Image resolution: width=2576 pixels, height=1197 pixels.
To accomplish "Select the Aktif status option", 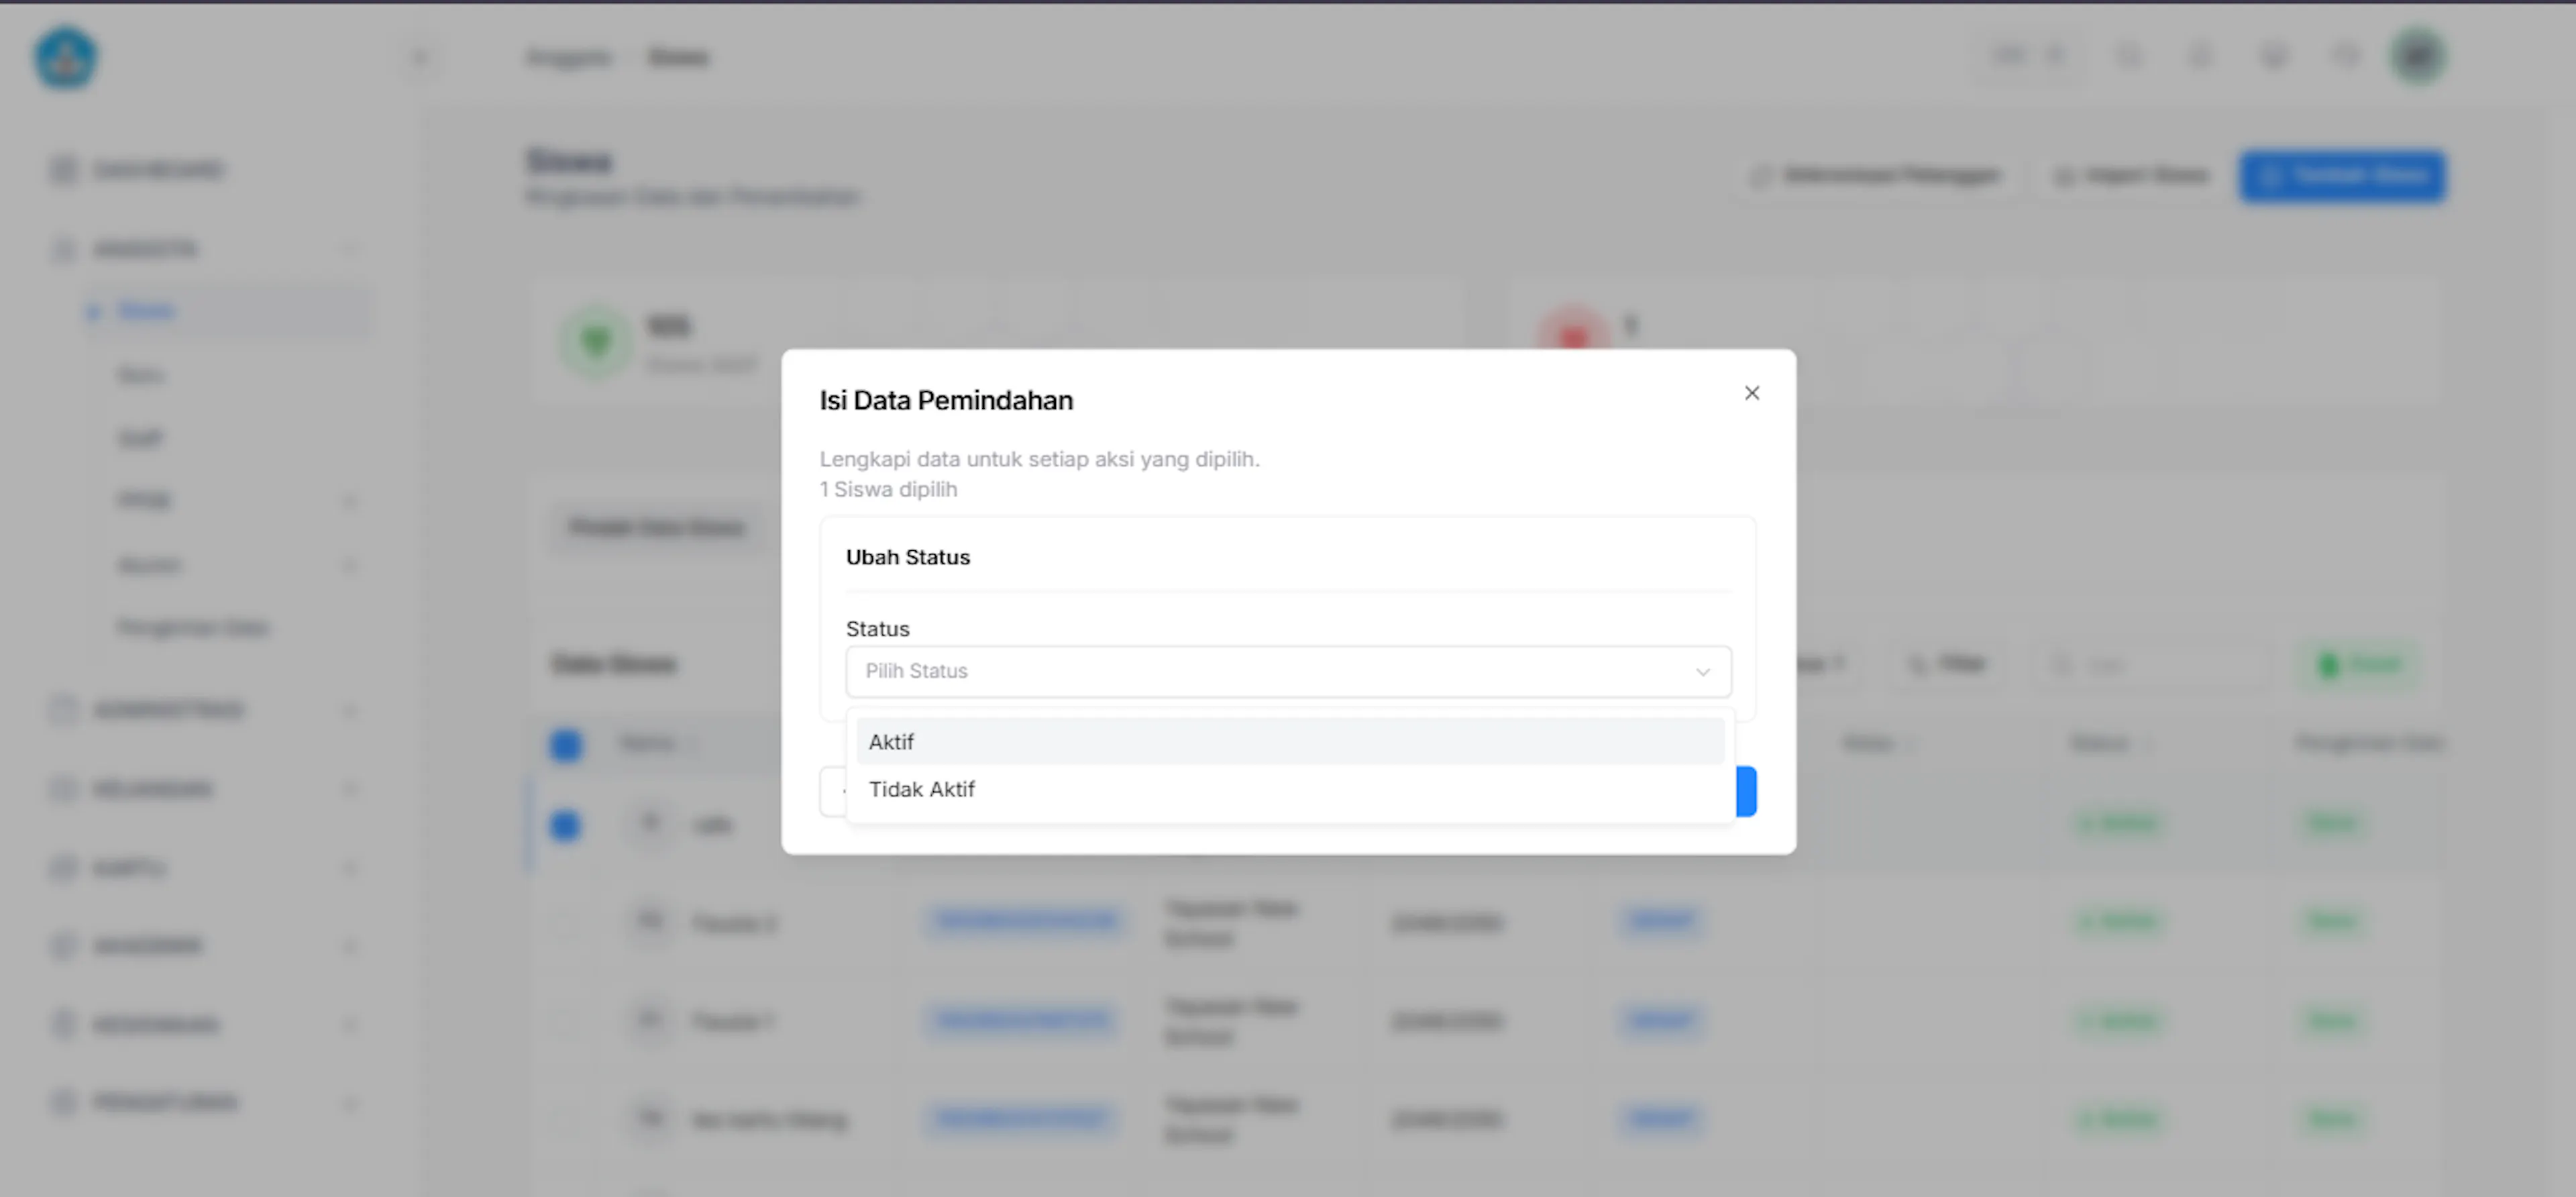I will pyautogui.click(x=1290, y=741).
